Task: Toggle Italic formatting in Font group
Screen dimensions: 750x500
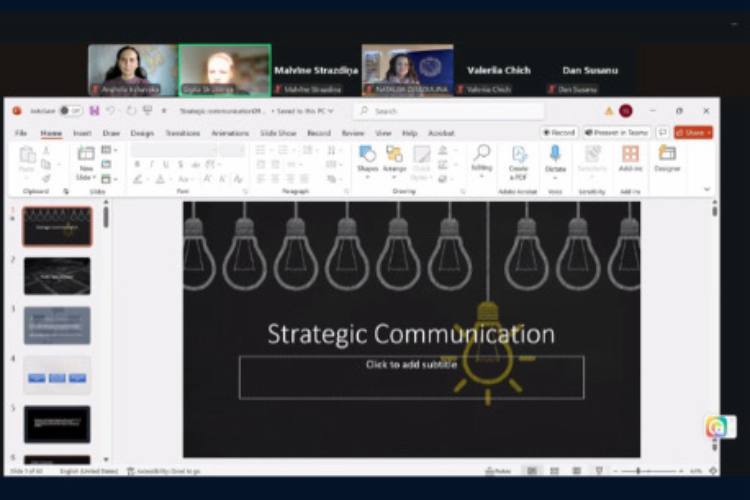Action: (x=150, y=165)
